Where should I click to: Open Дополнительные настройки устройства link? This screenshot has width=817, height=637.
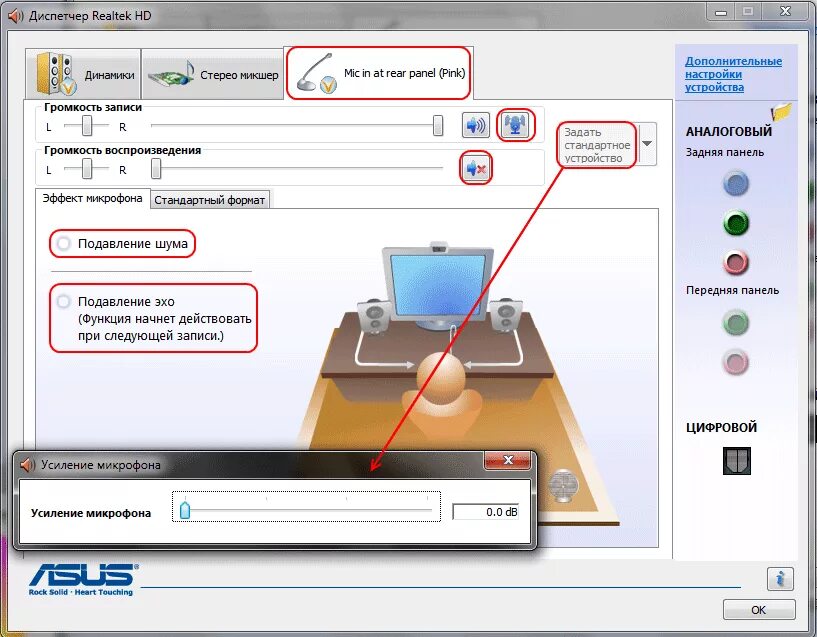(733, 74)
